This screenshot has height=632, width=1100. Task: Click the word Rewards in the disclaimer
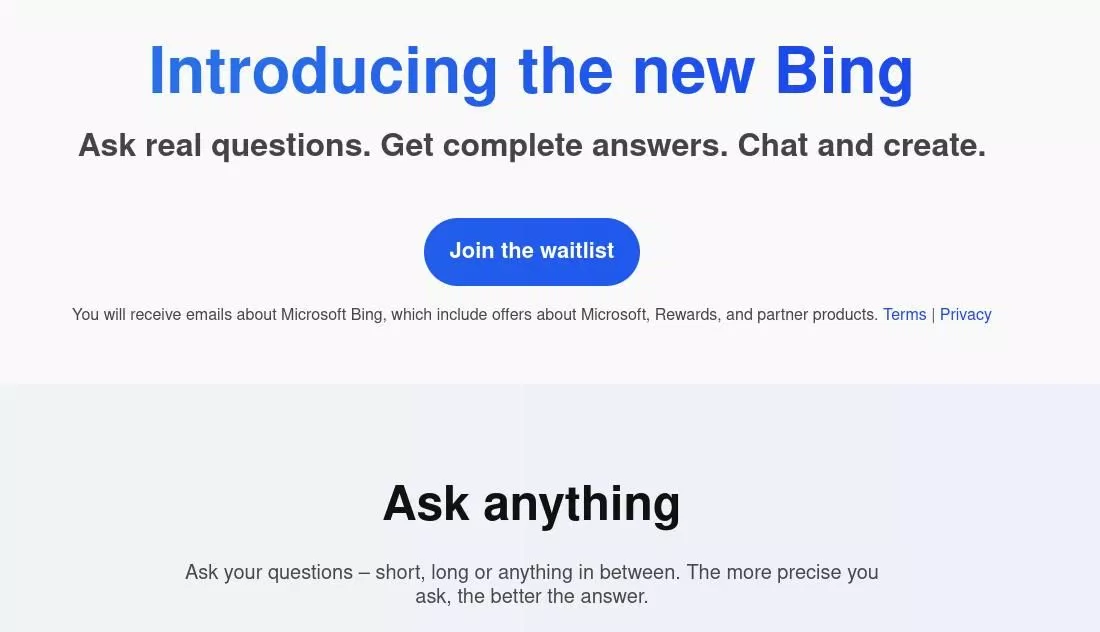coord(684,314)
